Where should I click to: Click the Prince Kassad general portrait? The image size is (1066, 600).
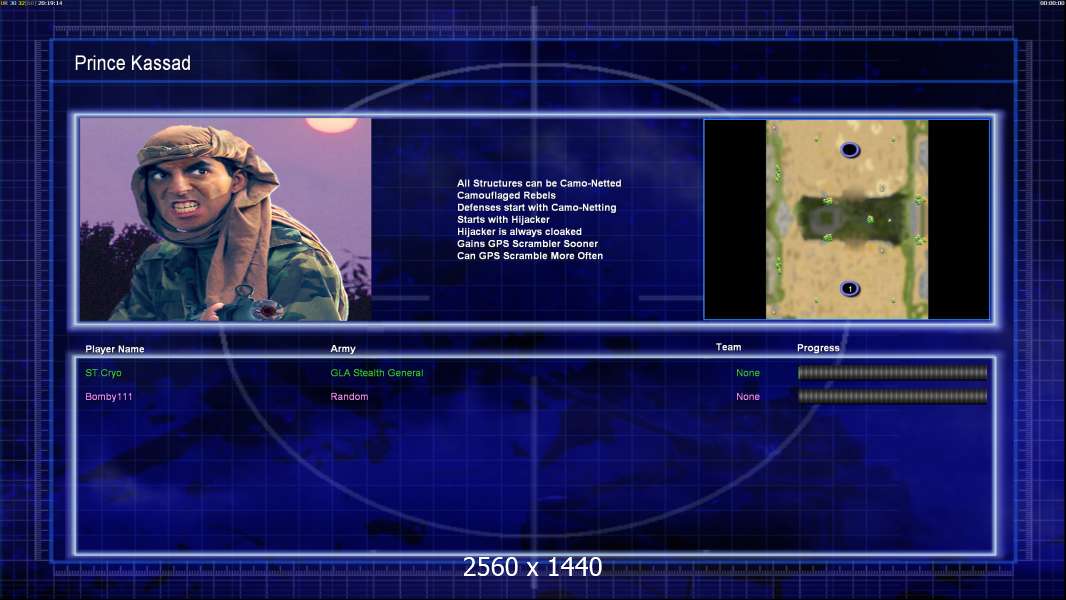pos(226,219)
